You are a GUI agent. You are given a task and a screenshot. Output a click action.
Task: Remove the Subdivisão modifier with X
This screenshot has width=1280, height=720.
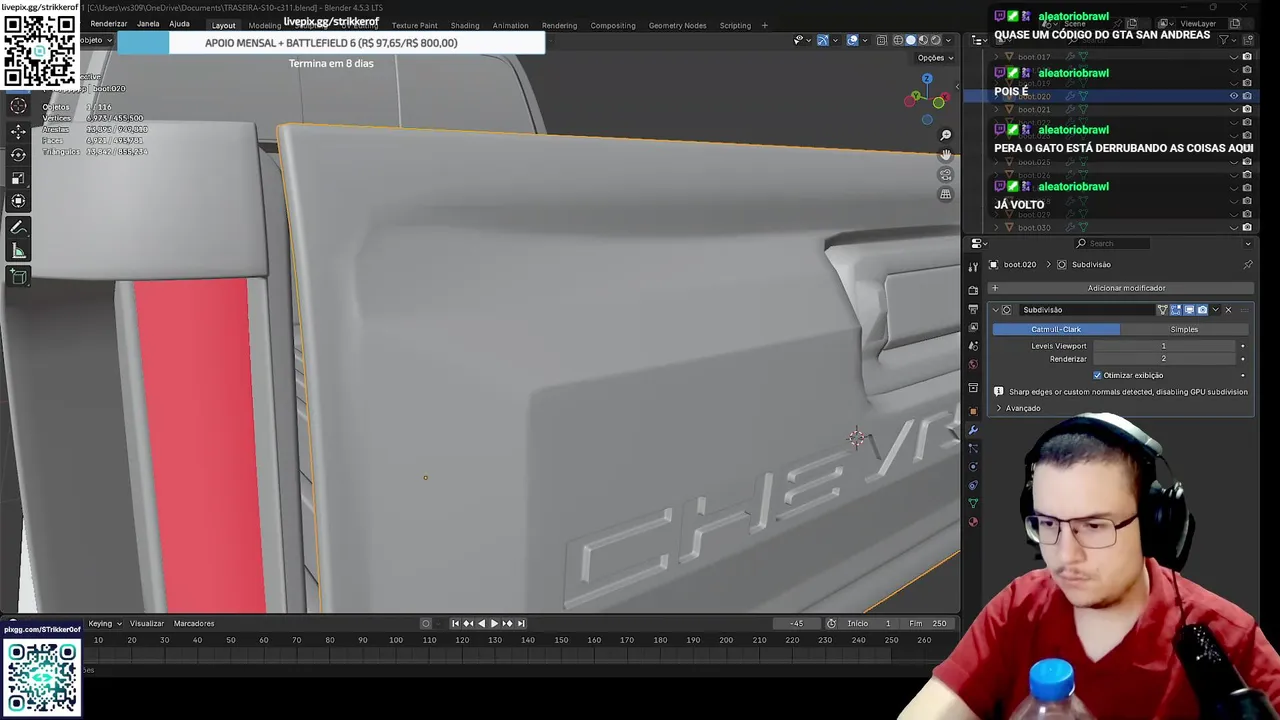click(x=1228, y=310)
